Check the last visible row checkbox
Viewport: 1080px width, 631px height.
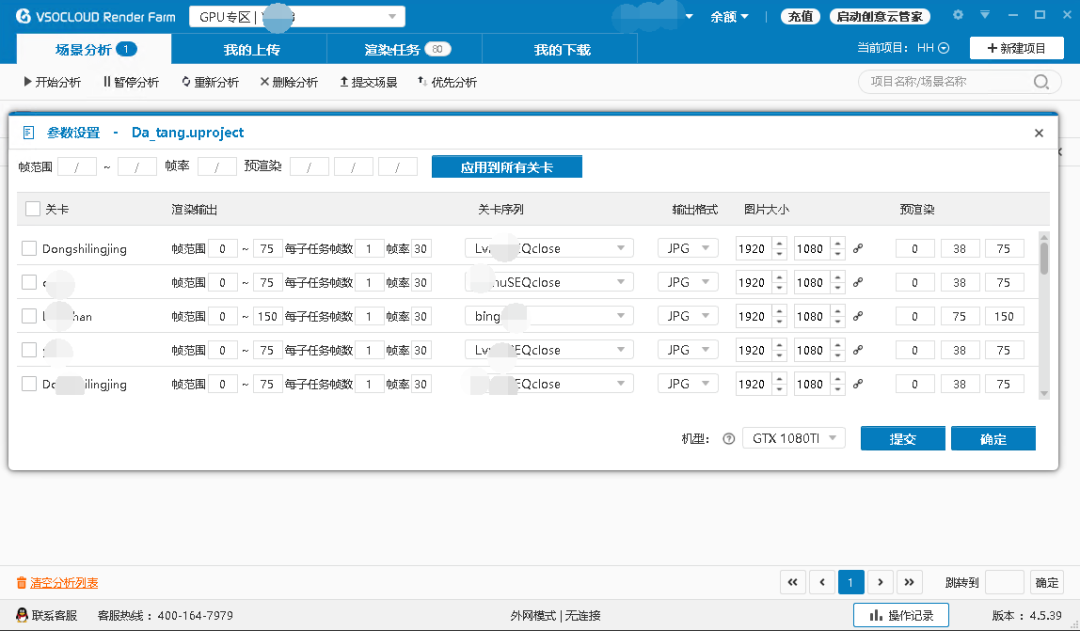pos(29,384)
